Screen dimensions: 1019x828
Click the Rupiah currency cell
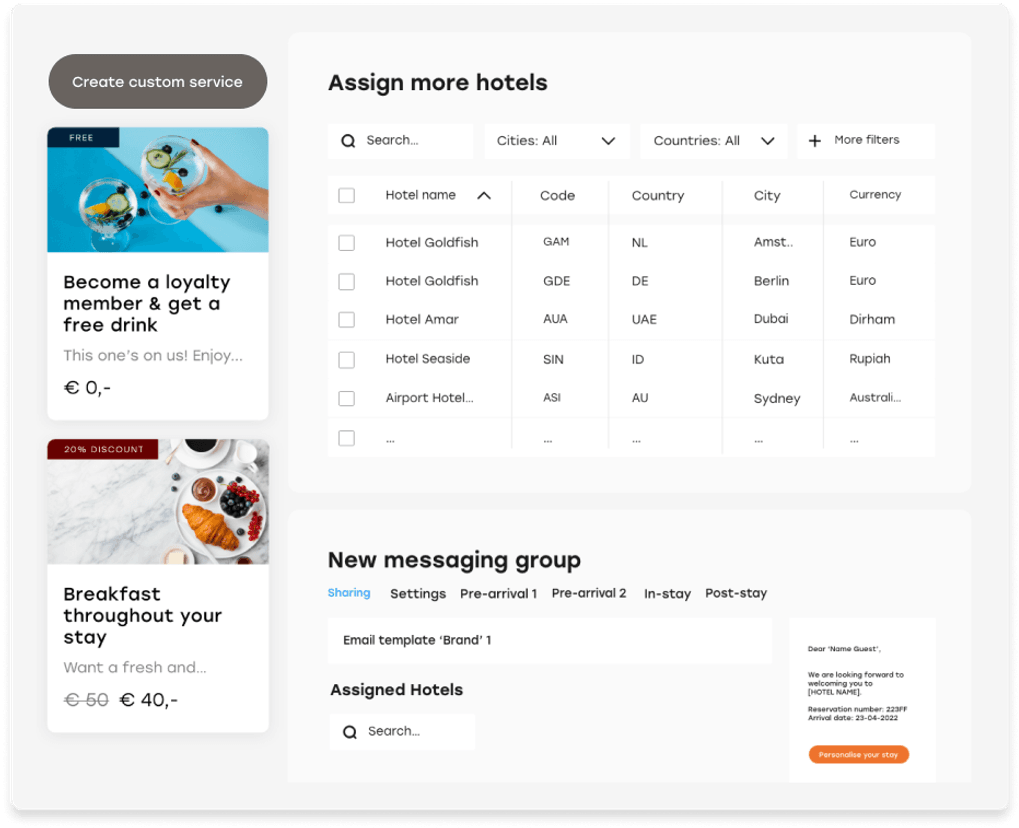tap(870, 359)
